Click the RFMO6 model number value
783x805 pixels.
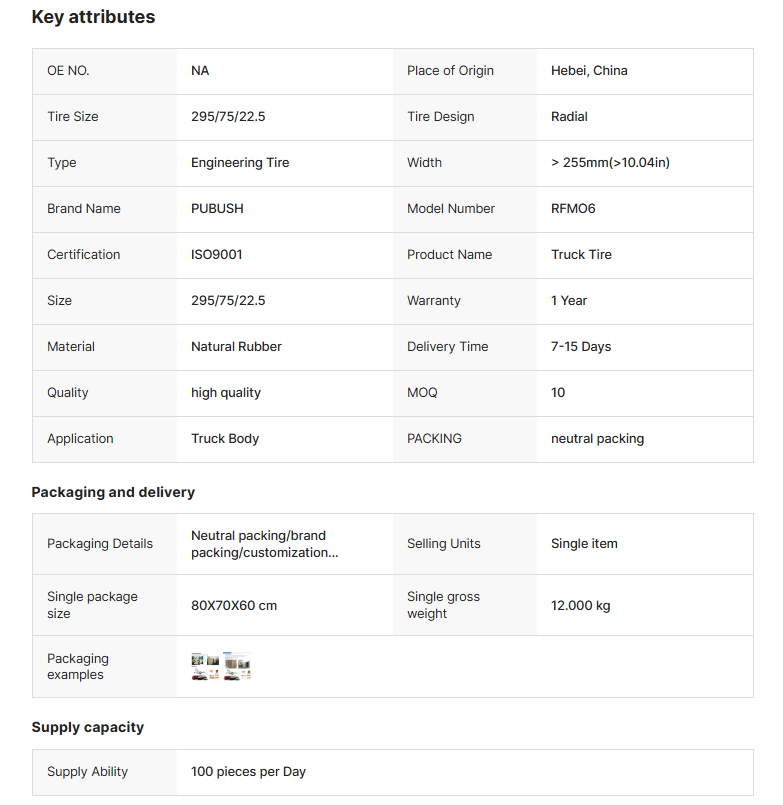(573, 209)
